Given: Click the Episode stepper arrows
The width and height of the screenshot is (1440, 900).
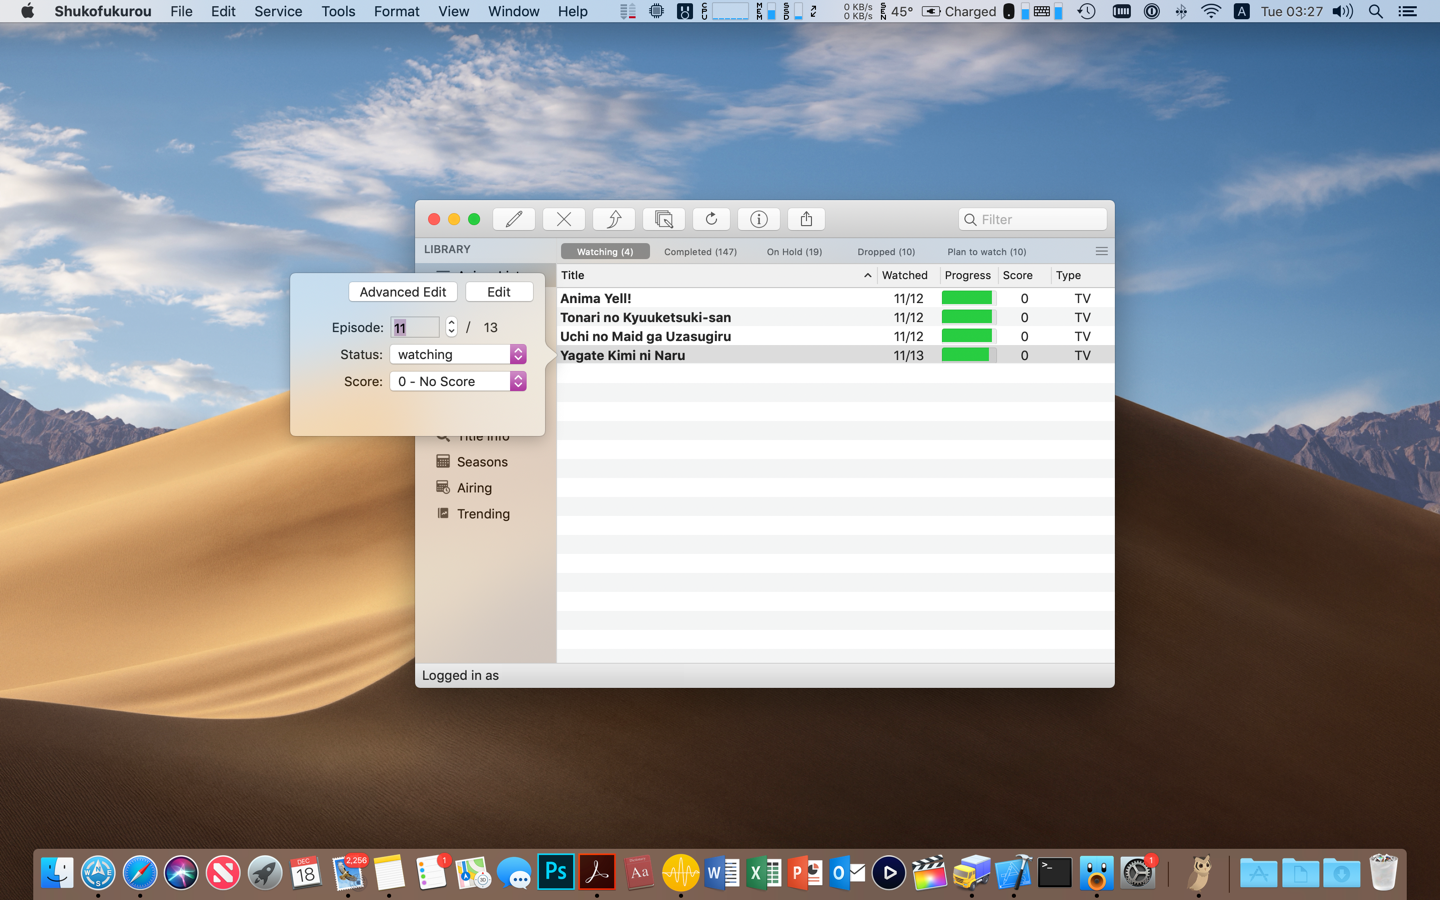Looking at the screenshot, I should pos(451,327).
